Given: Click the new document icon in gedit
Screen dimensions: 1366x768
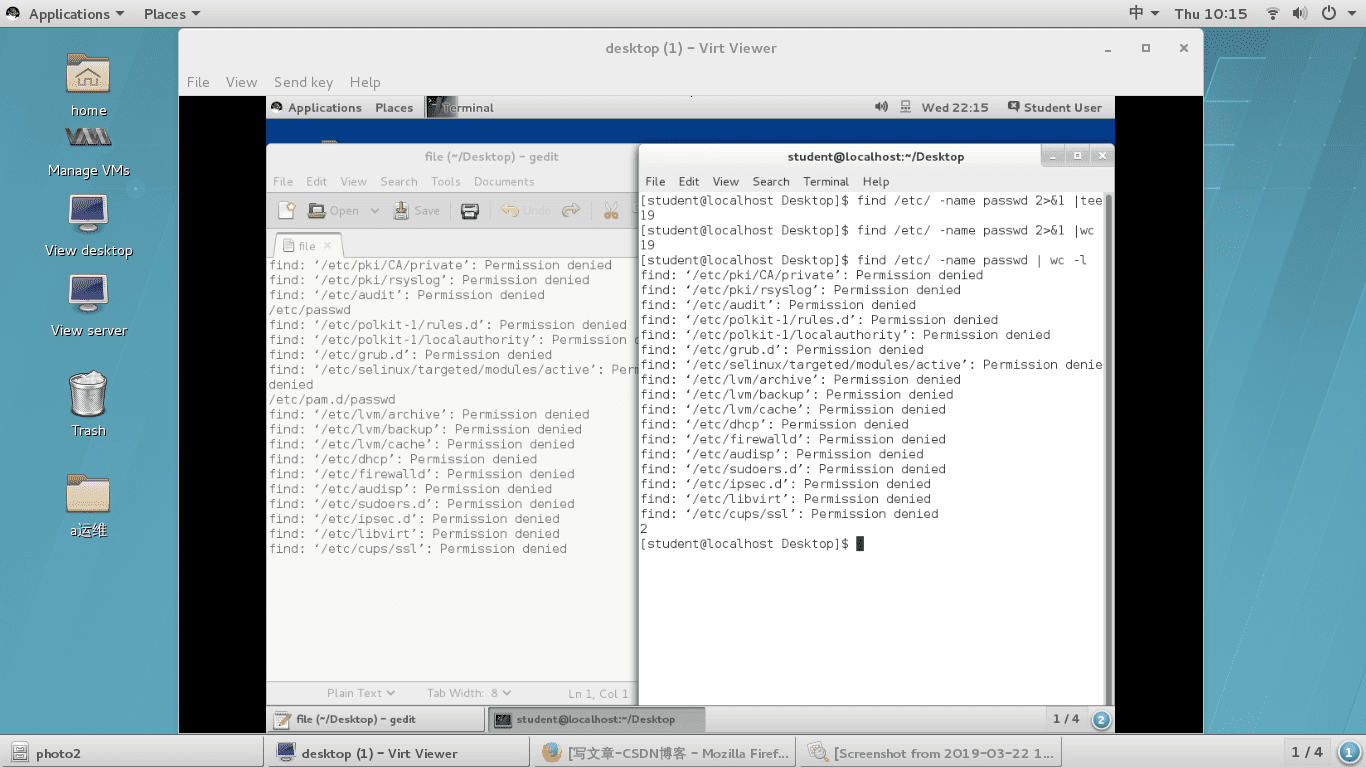Looking at the screenshot, I should click(x=287, y=210).
